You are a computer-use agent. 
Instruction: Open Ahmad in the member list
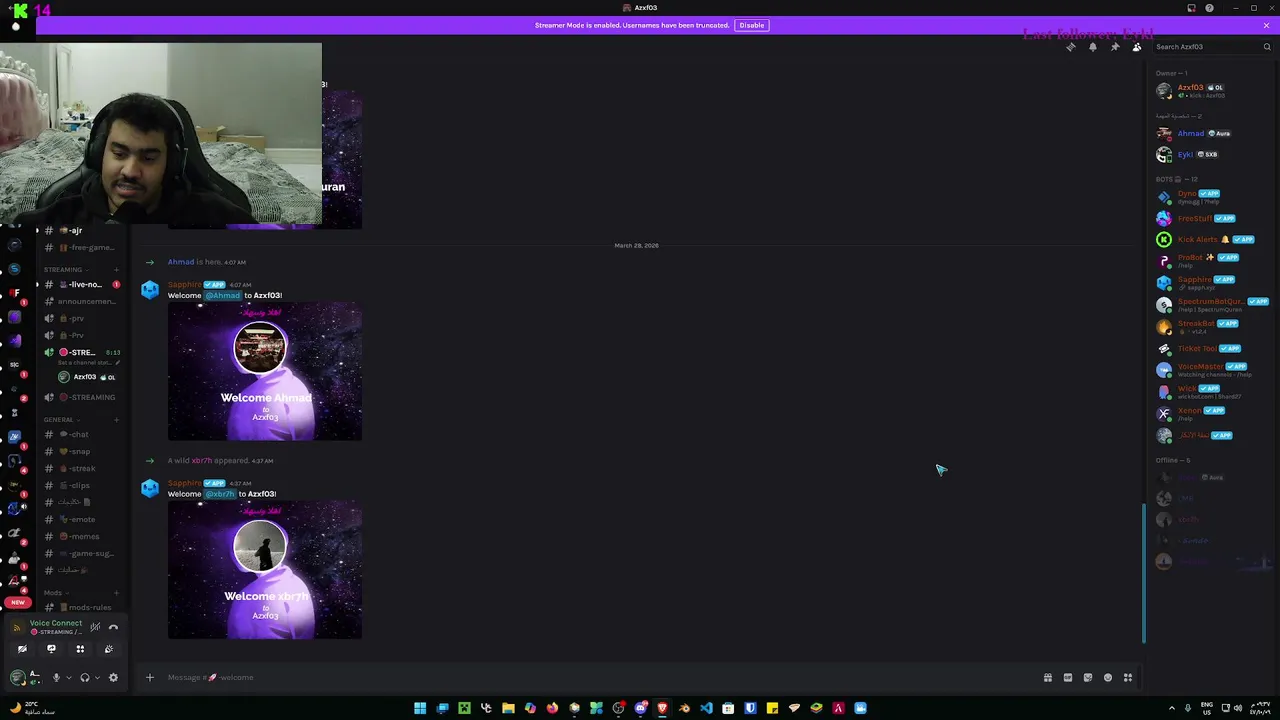pyautogui.click(x=1212, y=134)
